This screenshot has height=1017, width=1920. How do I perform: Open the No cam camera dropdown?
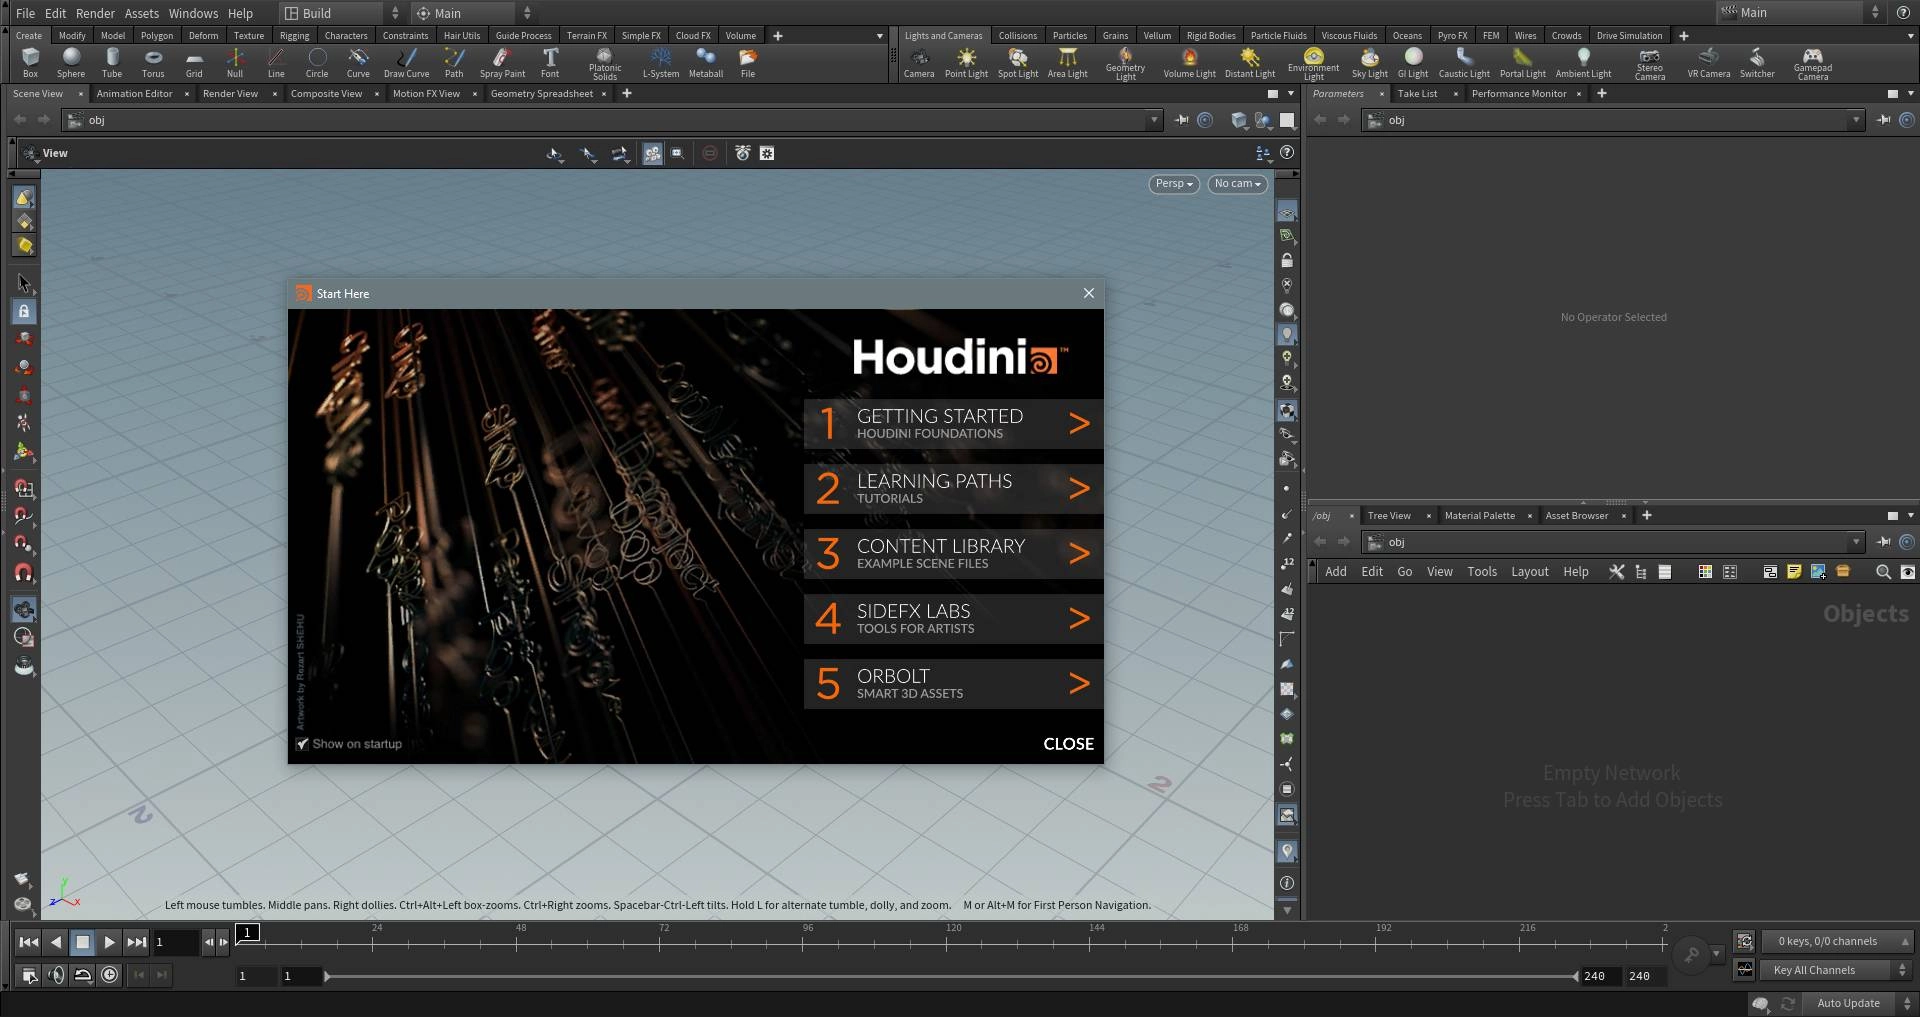(x=1237, y=184)
